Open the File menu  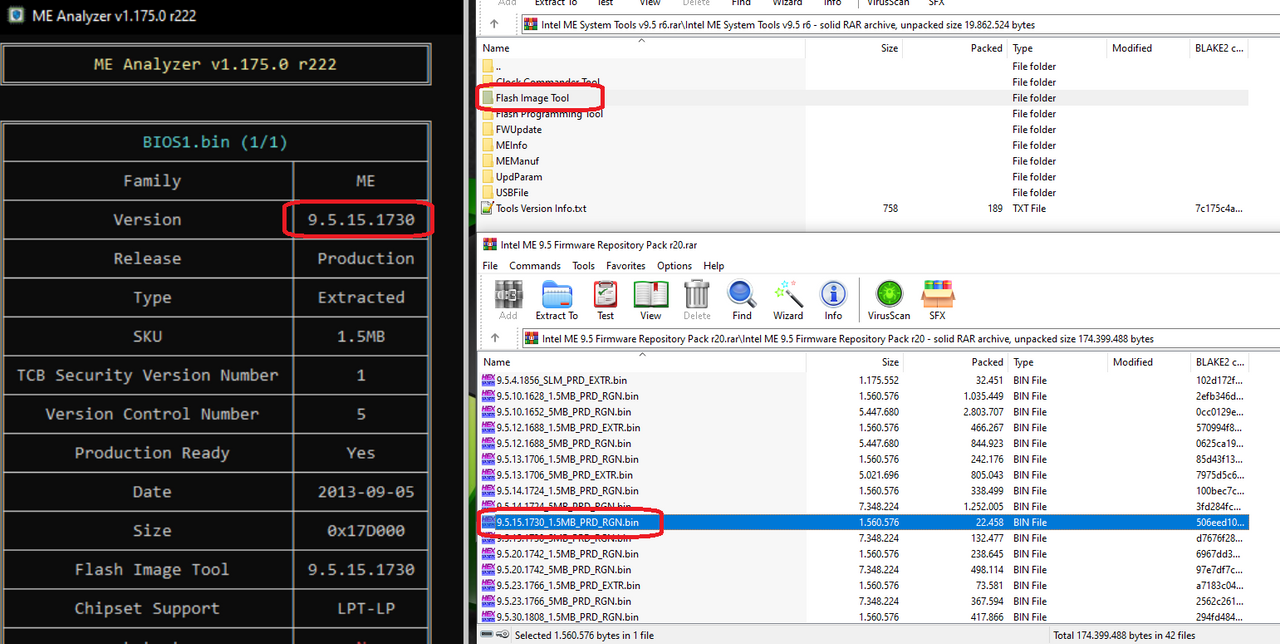tap(490, 266)
